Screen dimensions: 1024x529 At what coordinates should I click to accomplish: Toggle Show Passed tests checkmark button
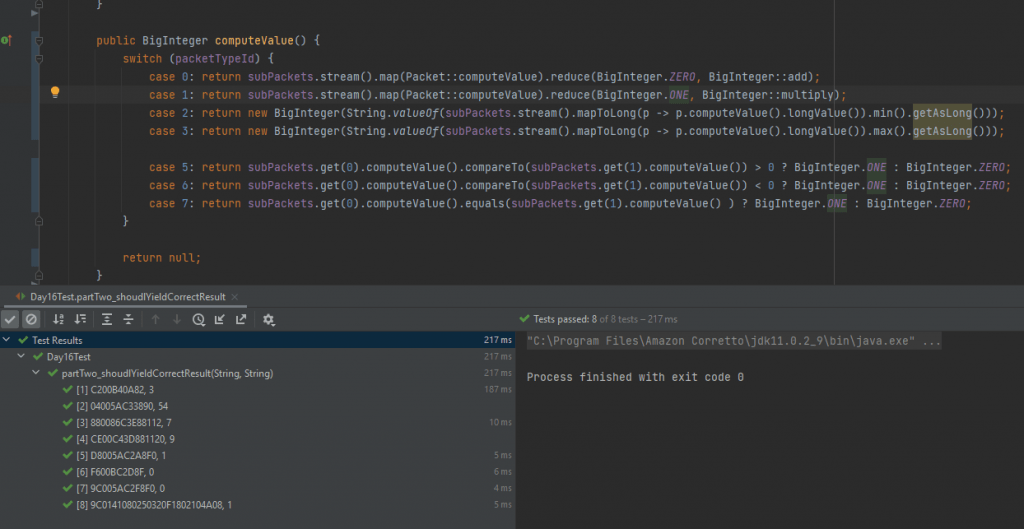(10, 319)
